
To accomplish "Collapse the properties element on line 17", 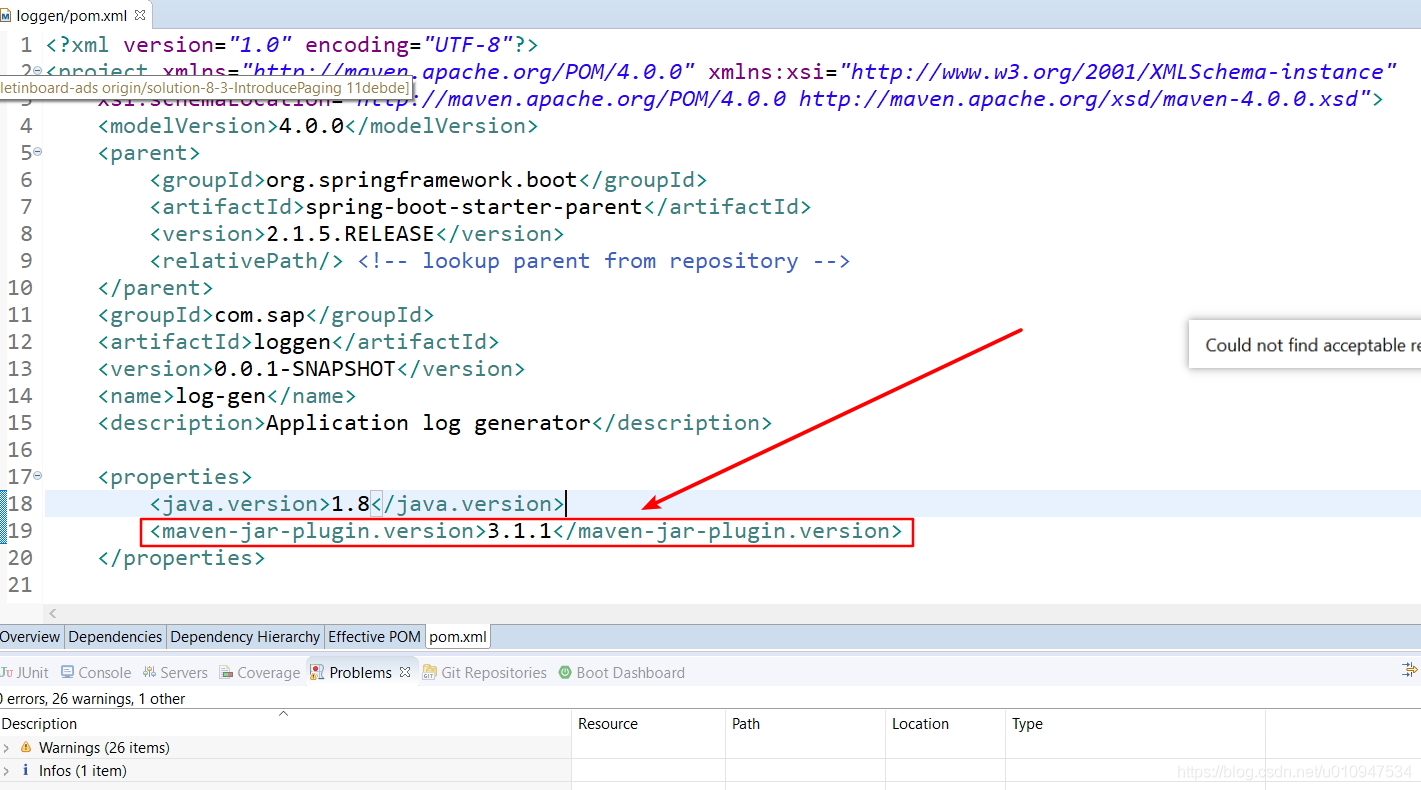I will coord(37,476).
